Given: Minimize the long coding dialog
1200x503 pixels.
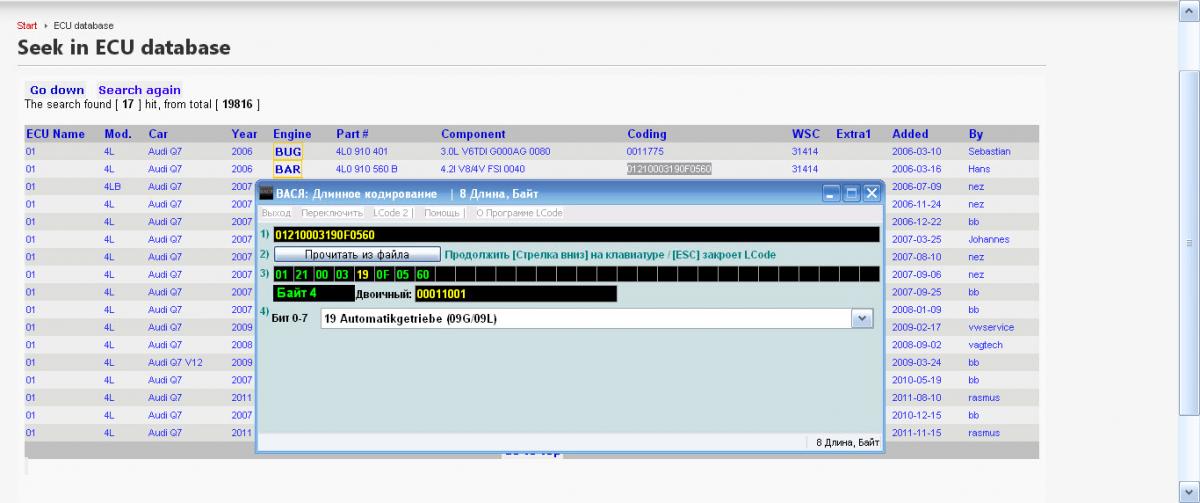Looking at the screenshot, I should [x=831, y=194].
